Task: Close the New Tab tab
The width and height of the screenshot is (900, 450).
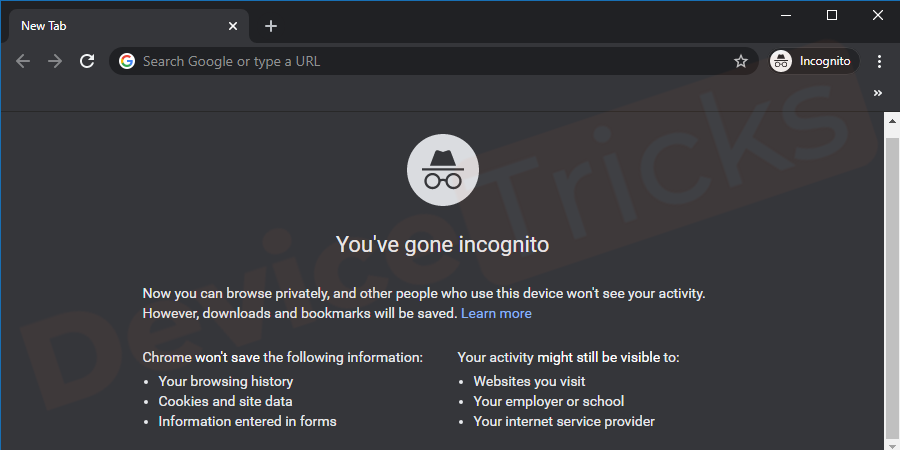Action: pos(232,26)
